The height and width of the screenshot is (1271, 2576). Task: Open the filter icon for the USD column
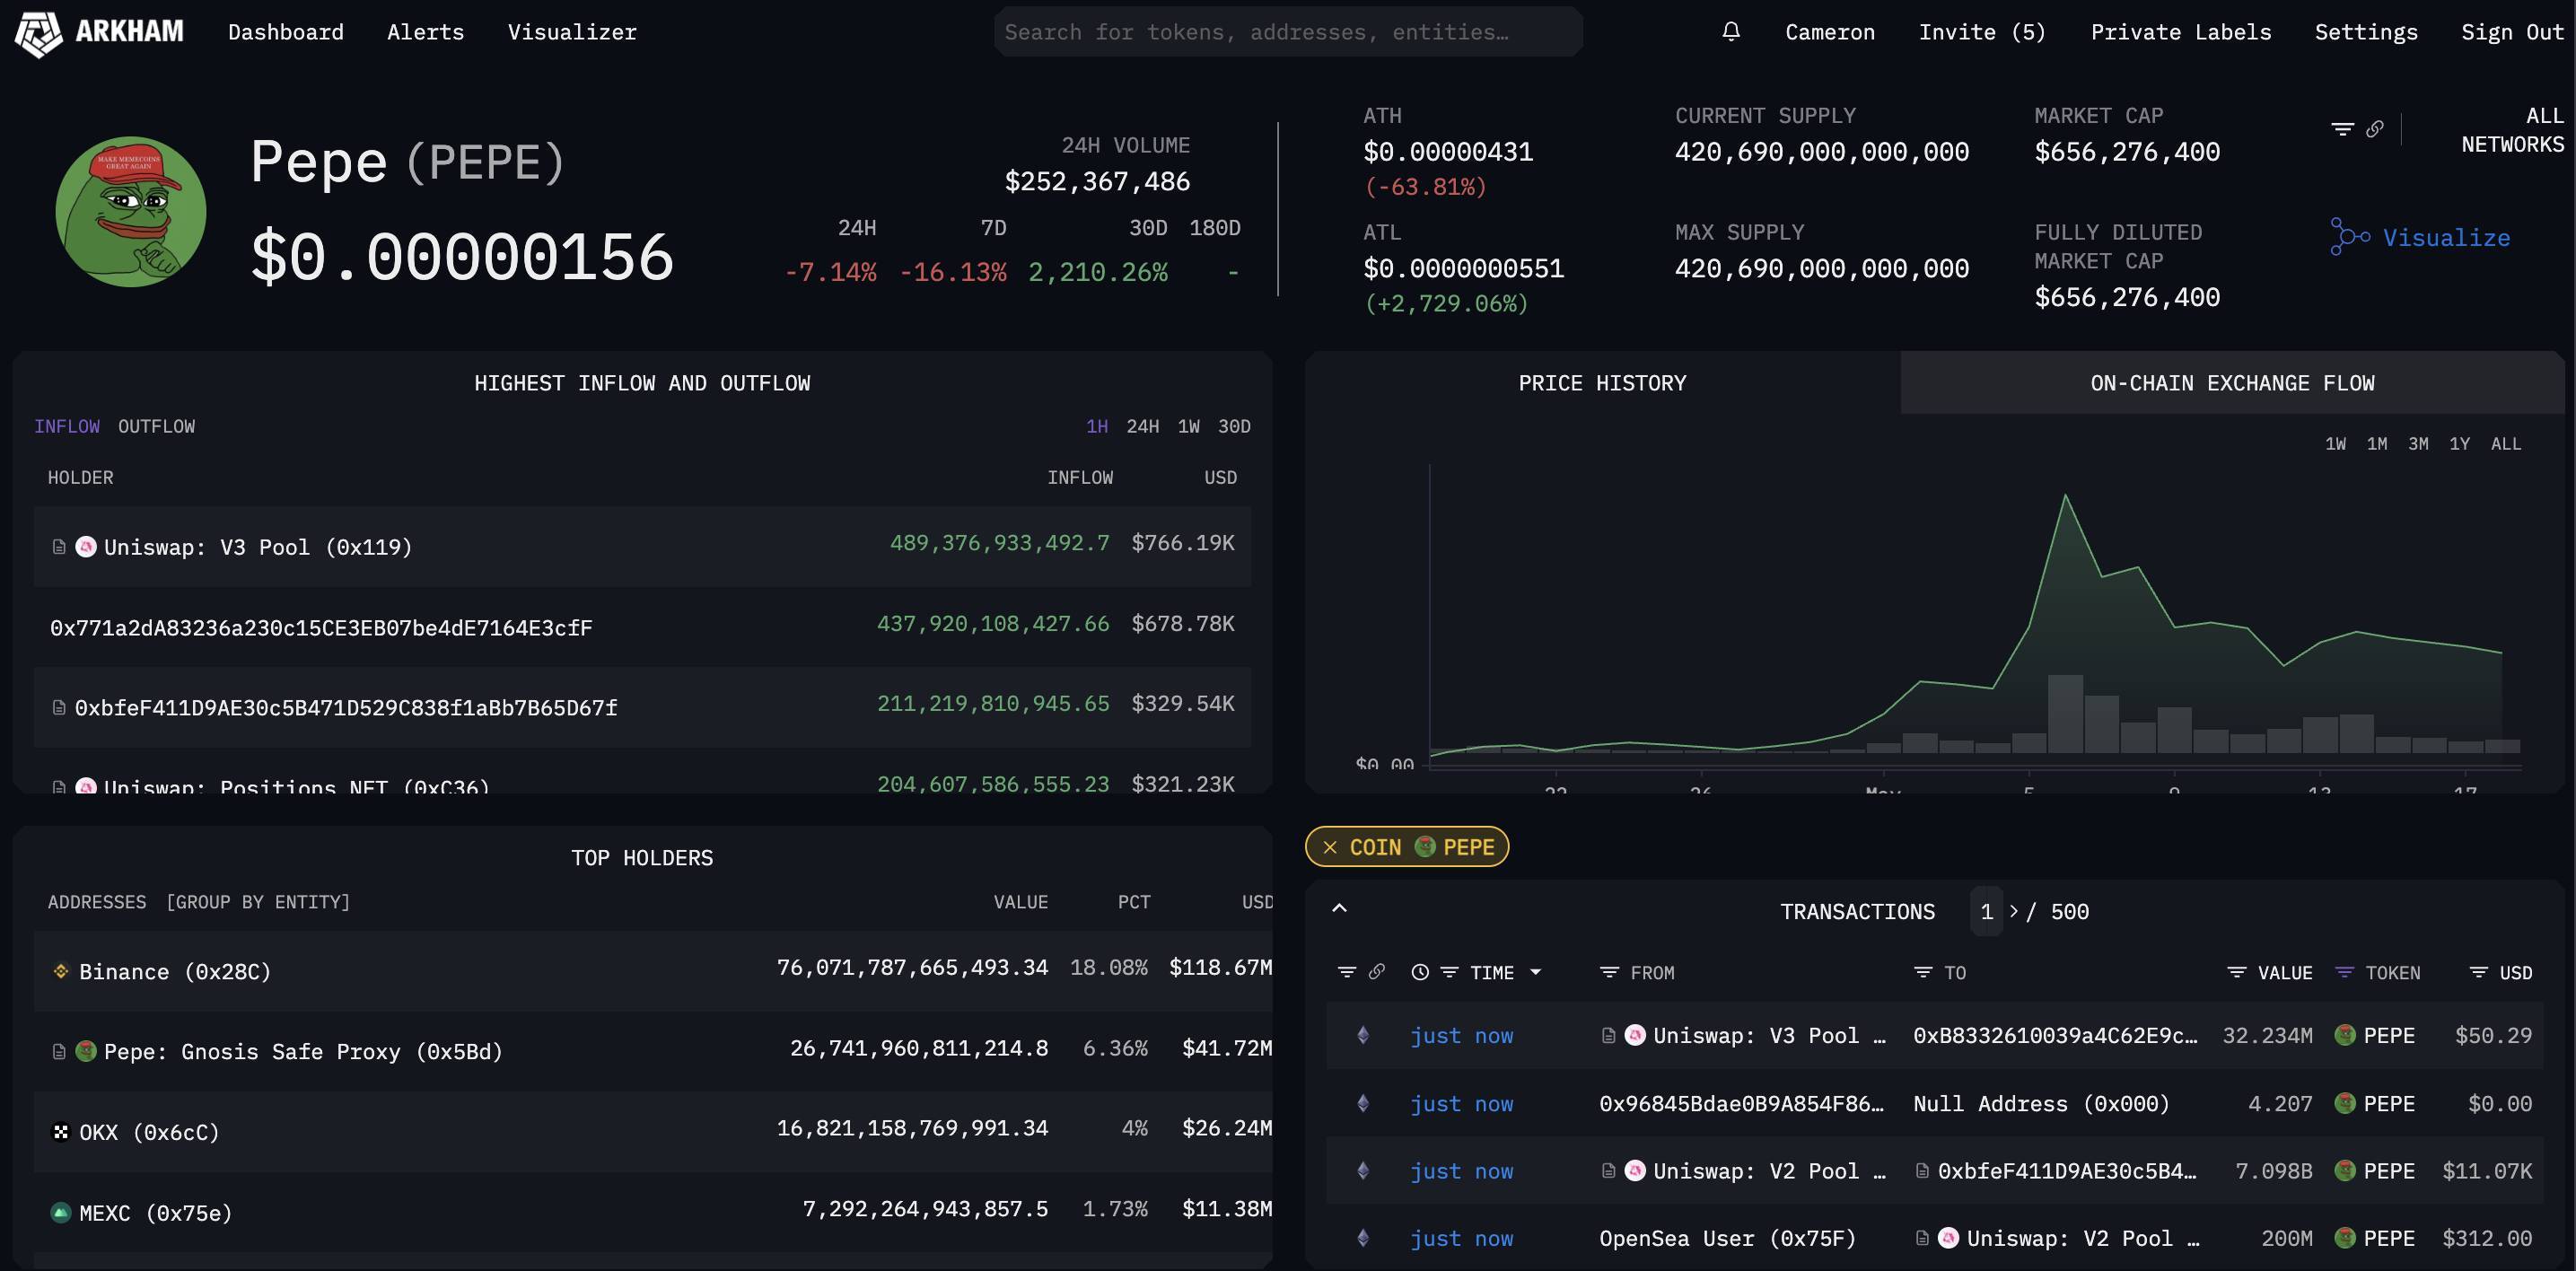2479,972
